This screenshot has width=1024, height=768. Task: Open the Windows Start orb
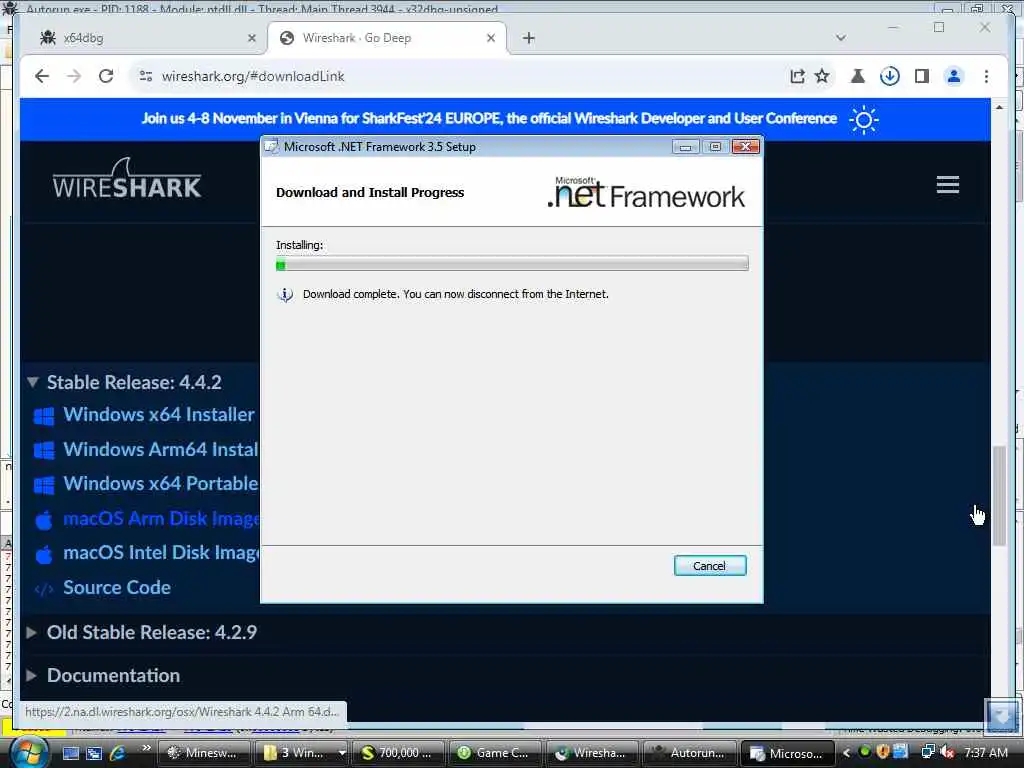coord(28,752)
